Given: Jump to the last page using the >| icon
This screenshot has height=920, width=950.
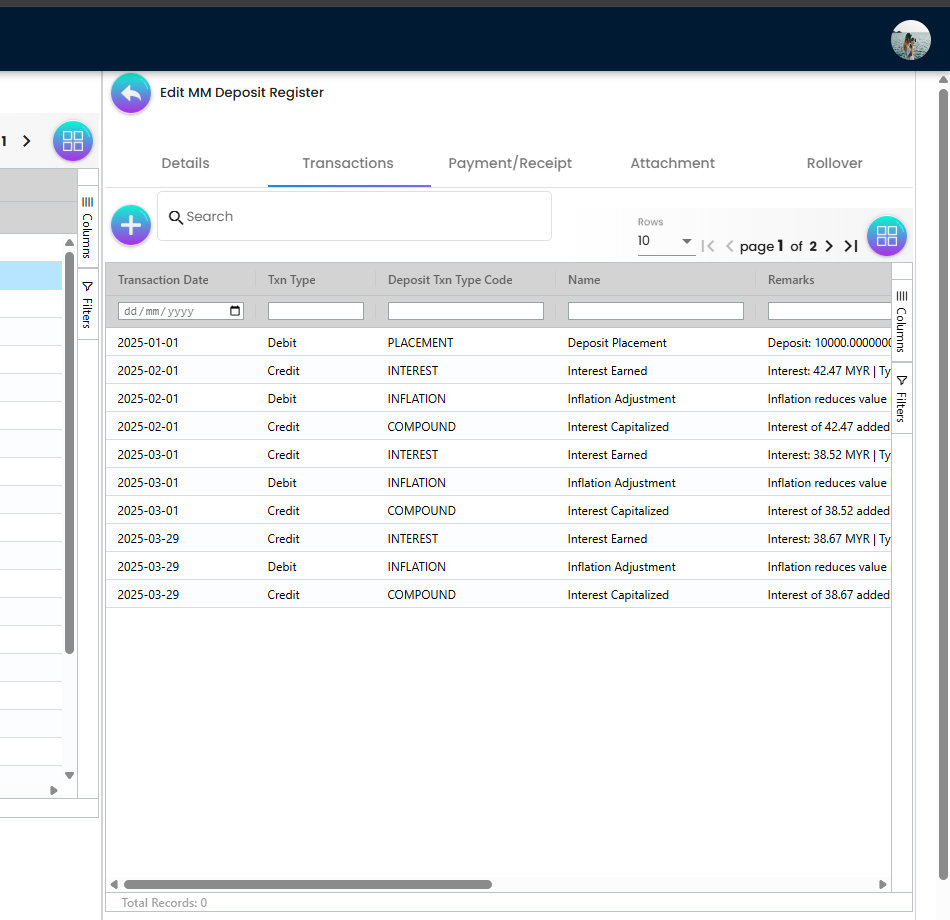Looking at the screenshot, I should pyautogui.click(x=850, y=245).
